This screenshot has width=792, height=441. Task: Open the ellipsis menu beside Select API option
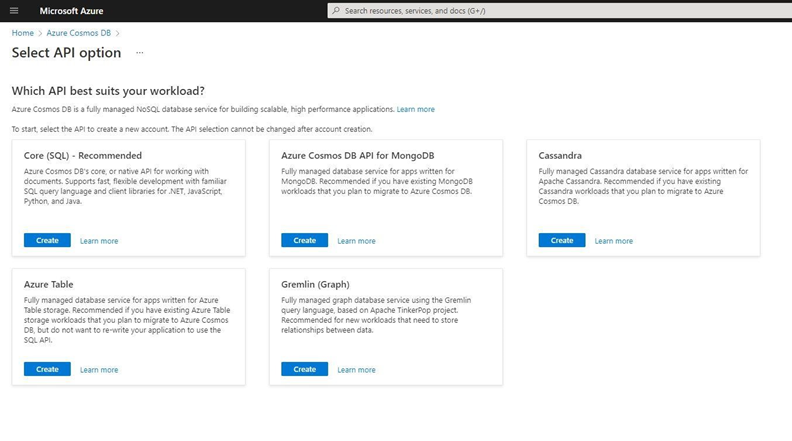139,53
